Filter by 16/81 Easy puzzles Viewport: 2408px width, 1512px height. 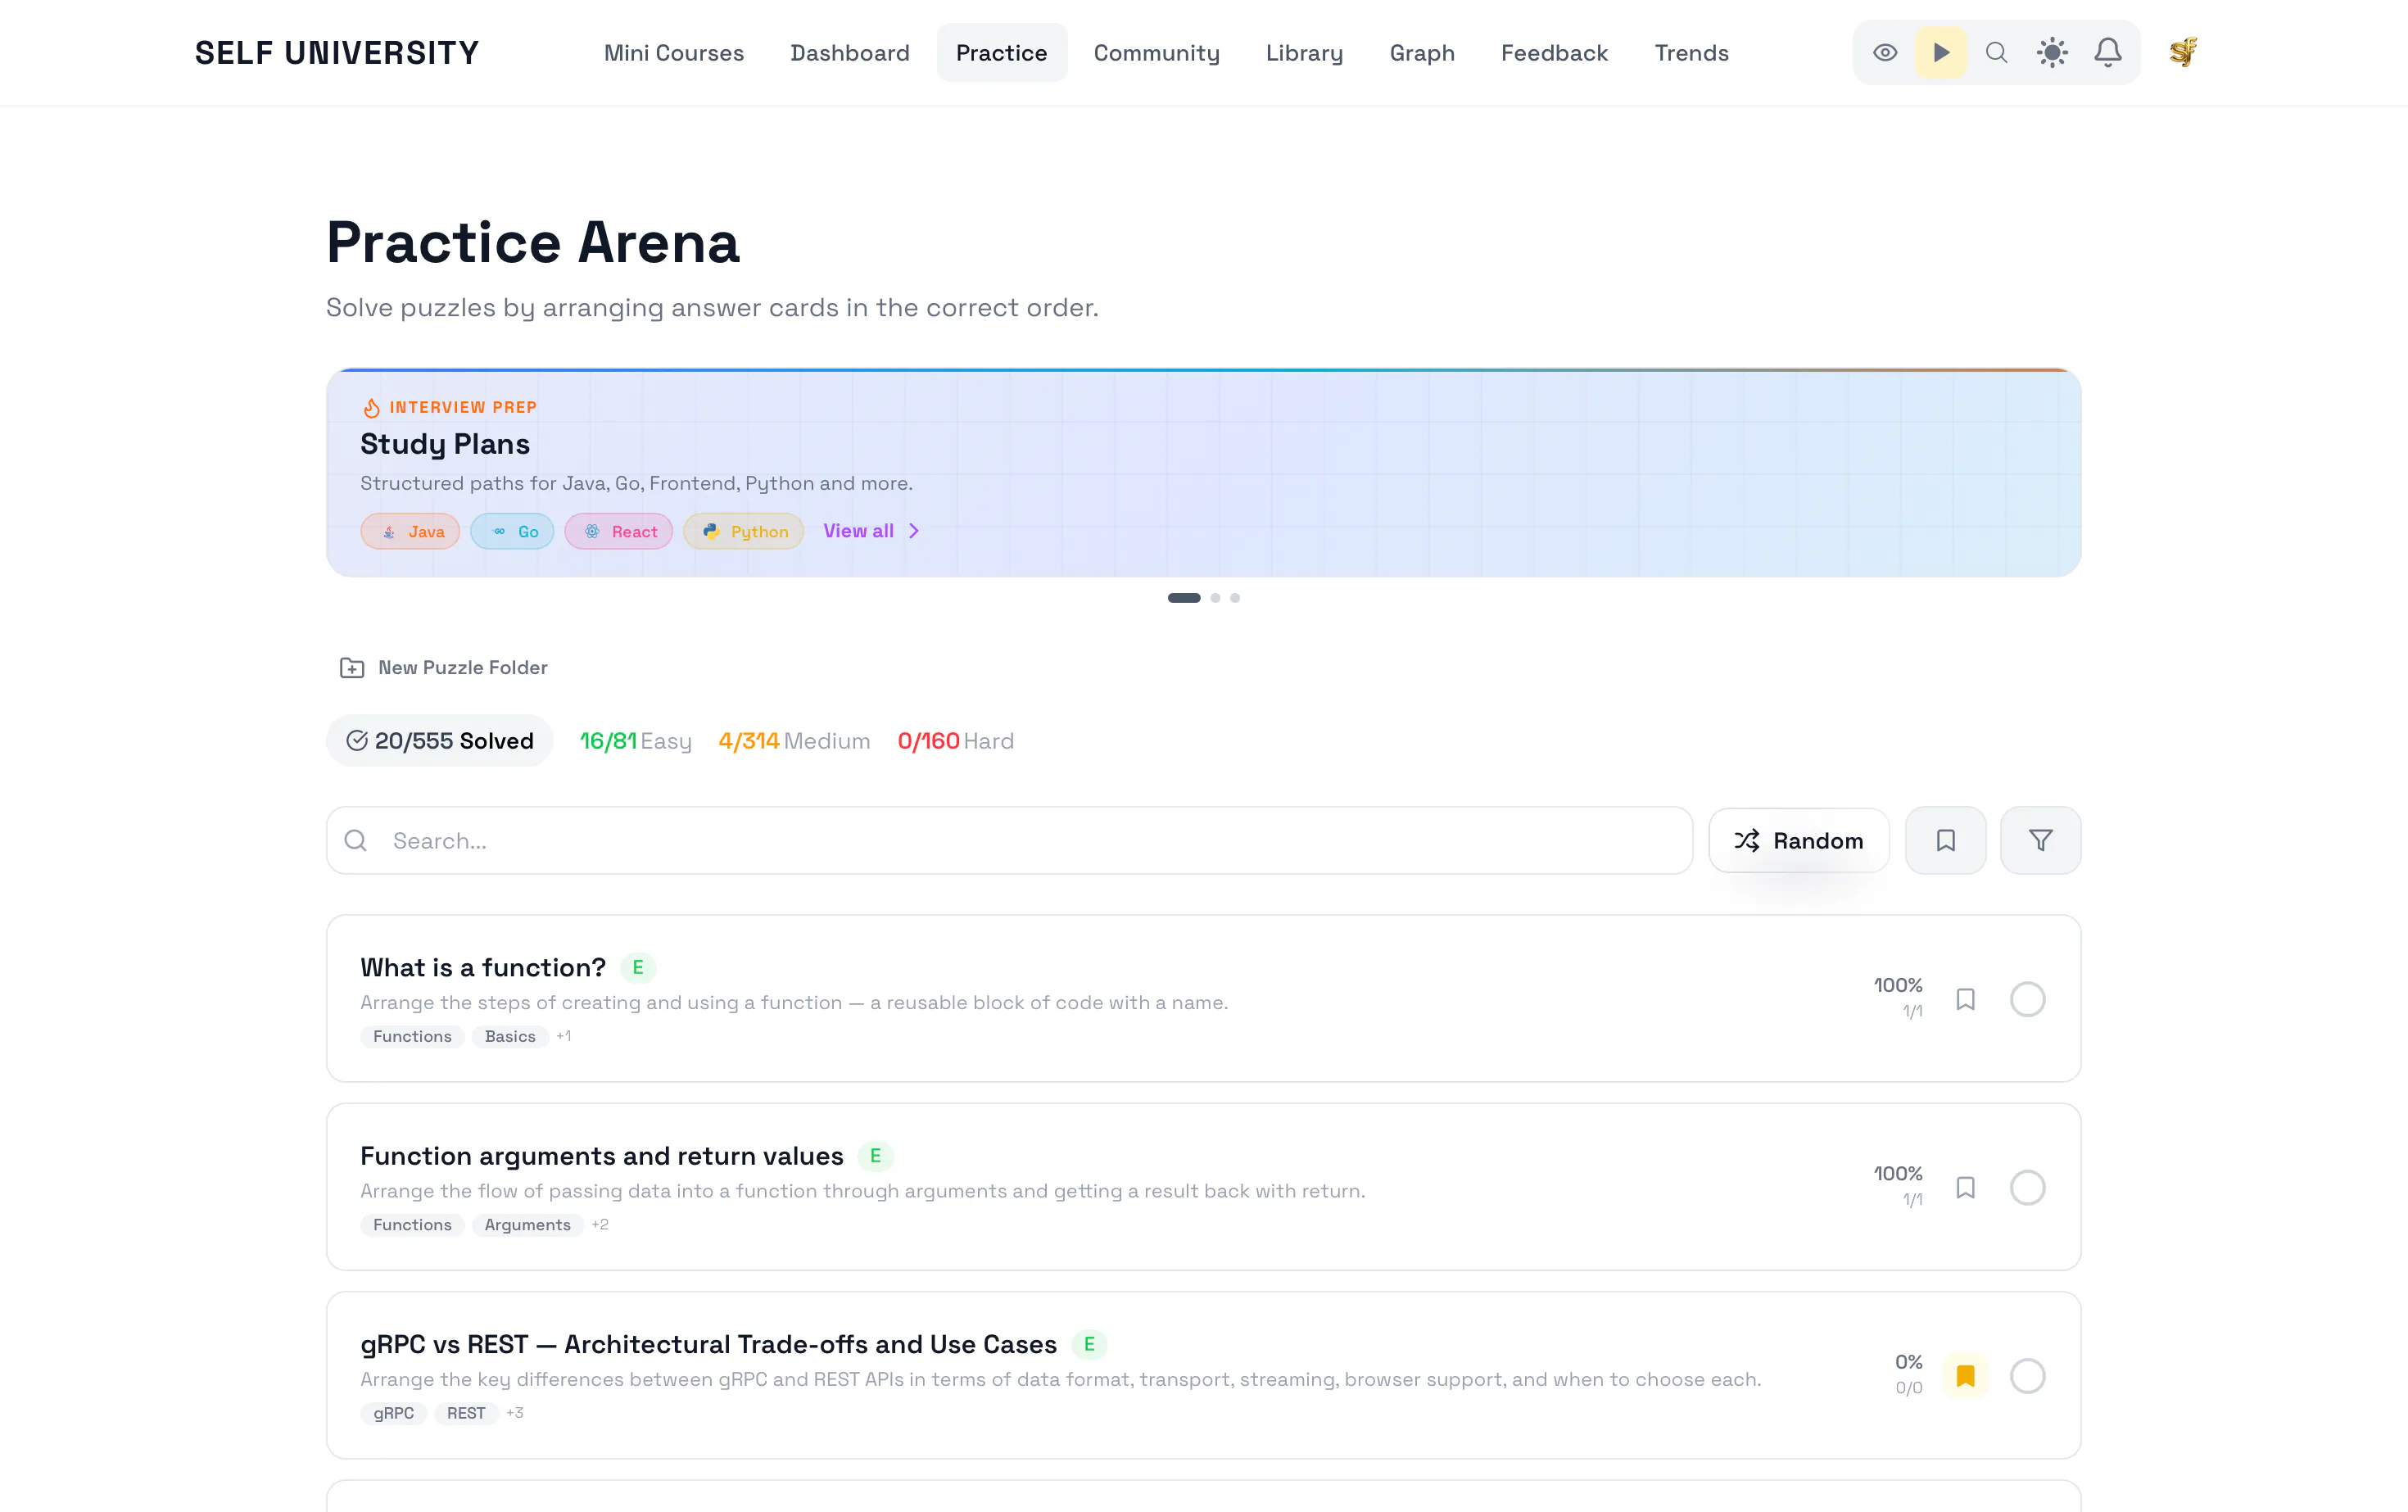click(636, 741)
